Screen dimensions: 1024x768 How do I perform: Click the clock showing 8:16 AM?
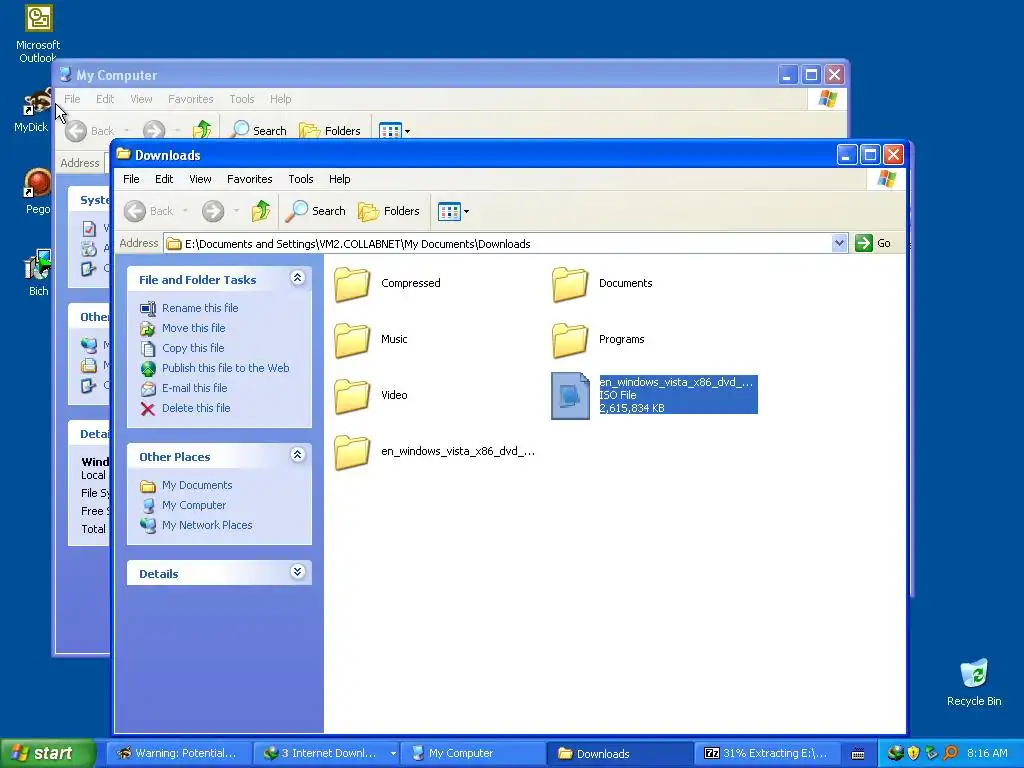coord(987,754)
